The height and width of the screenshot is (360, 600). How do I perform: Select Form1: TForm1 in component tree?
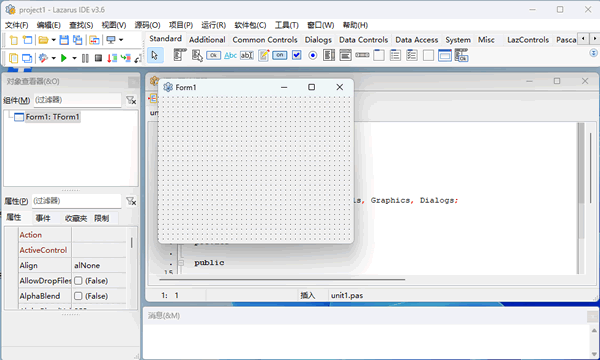coord(52,117)
